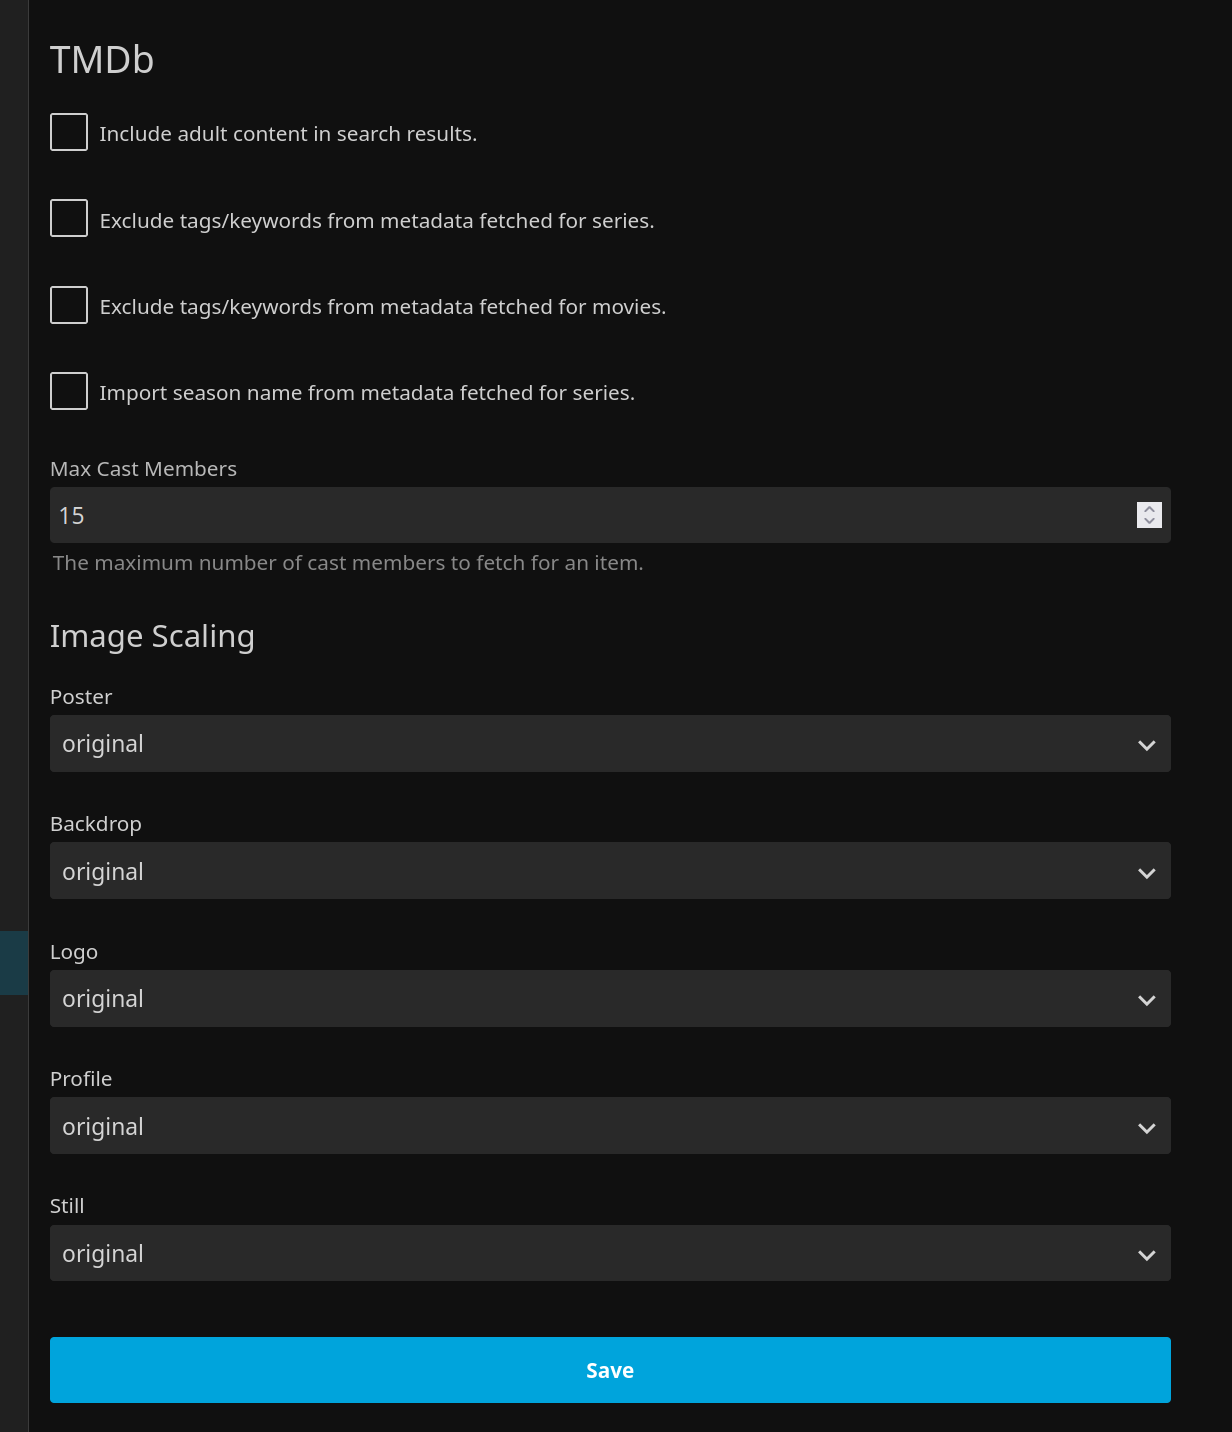
Task: Decrease Max Cast Members with the down arrow
Action: pos(1149,521)
